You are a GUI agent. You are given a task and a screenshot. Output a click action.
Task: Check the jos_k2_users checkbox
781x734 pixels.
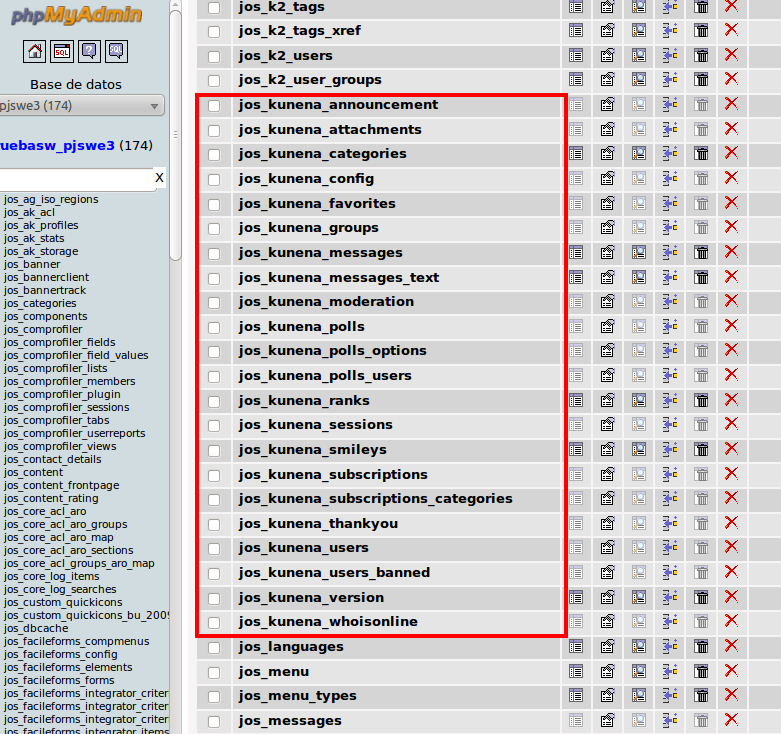pos(214,57)
